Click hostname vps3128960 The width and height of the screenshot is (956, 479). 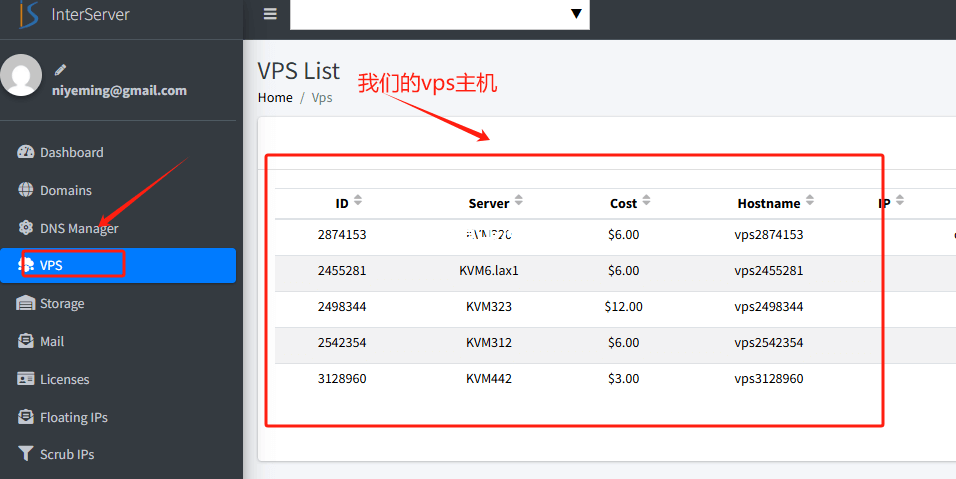point(769,378)
